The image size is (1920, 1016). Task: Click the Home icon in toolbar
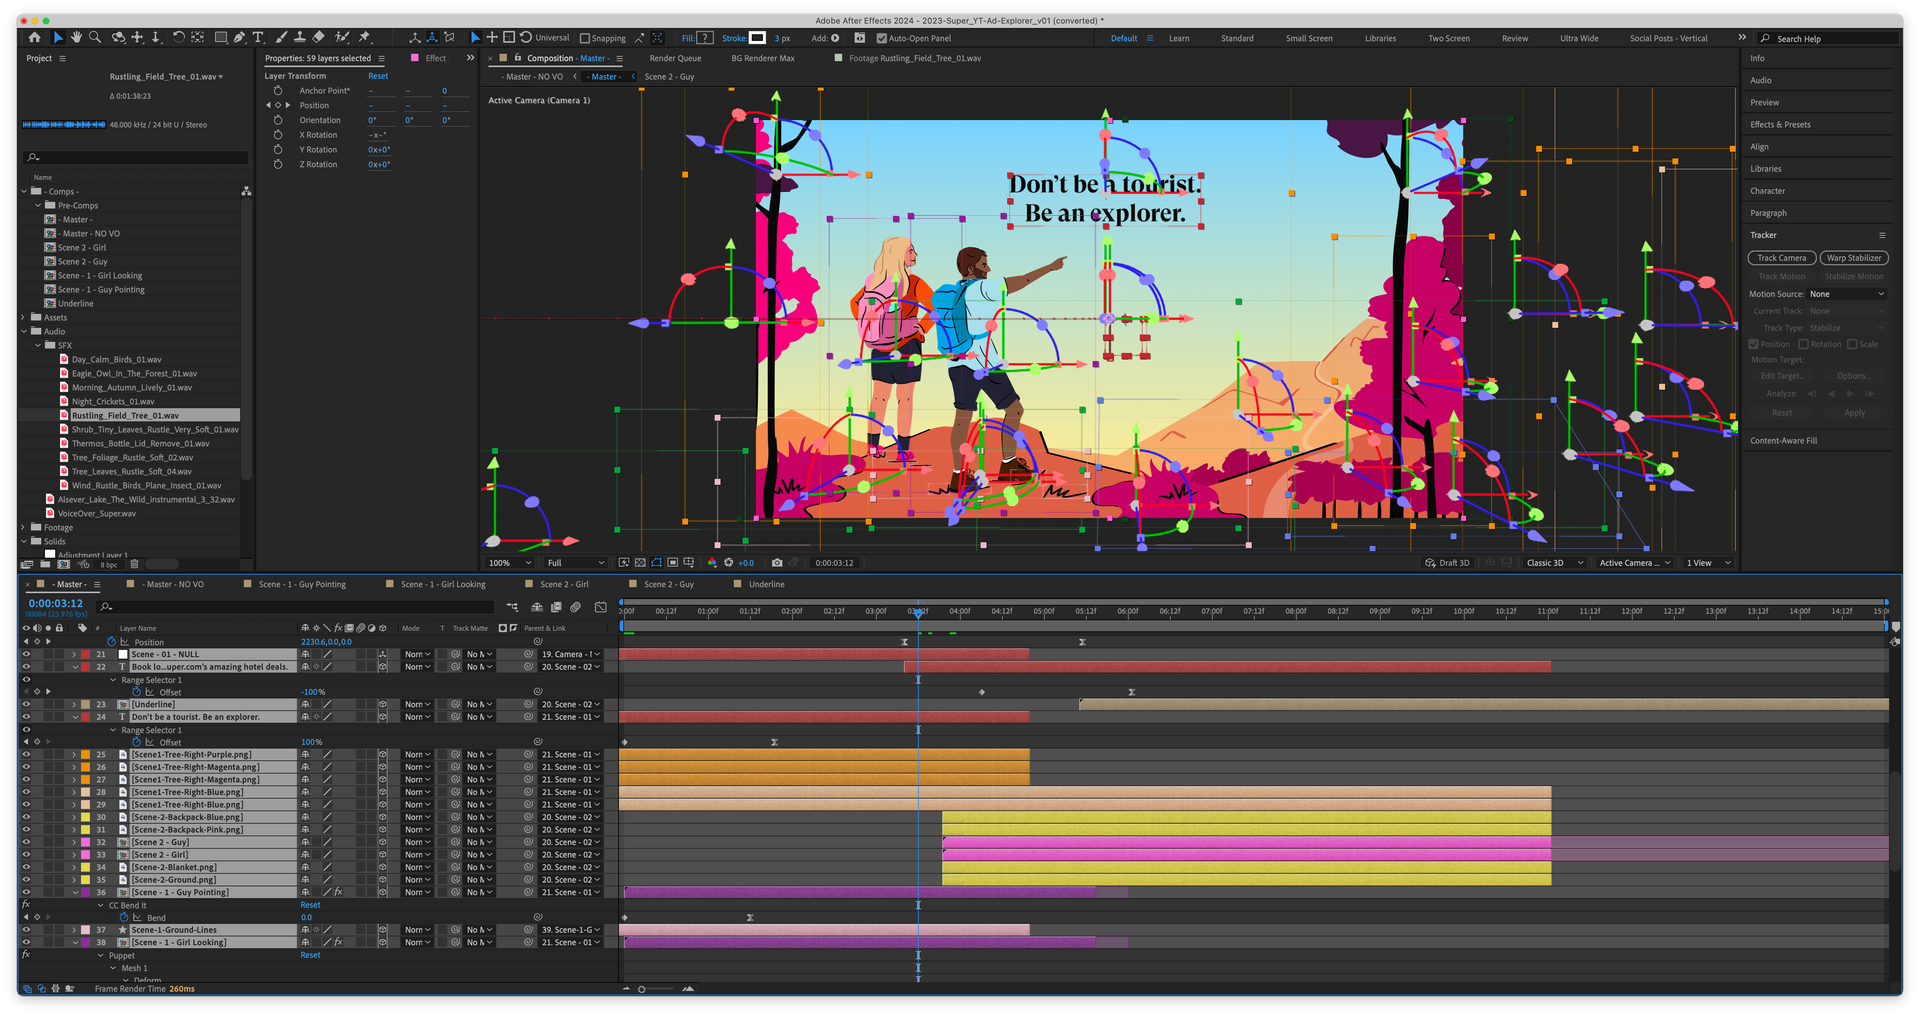(35, 38)
